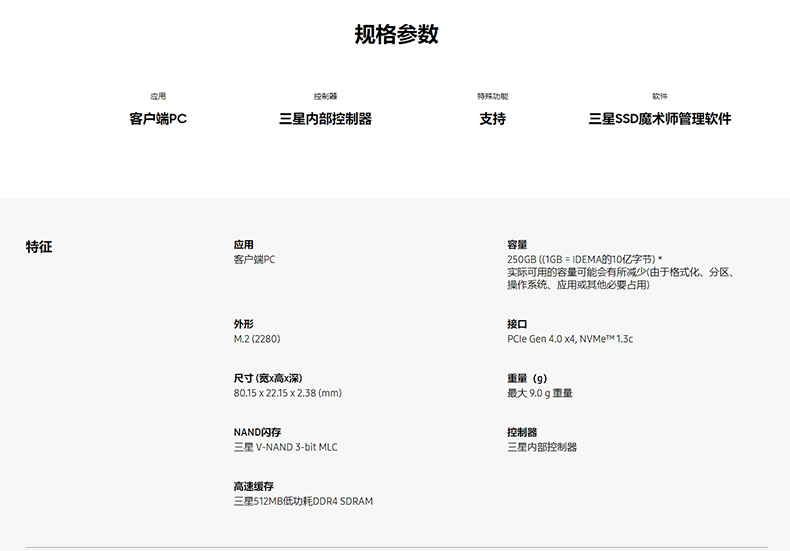Click the 重量 (g) label

[527, 378]
